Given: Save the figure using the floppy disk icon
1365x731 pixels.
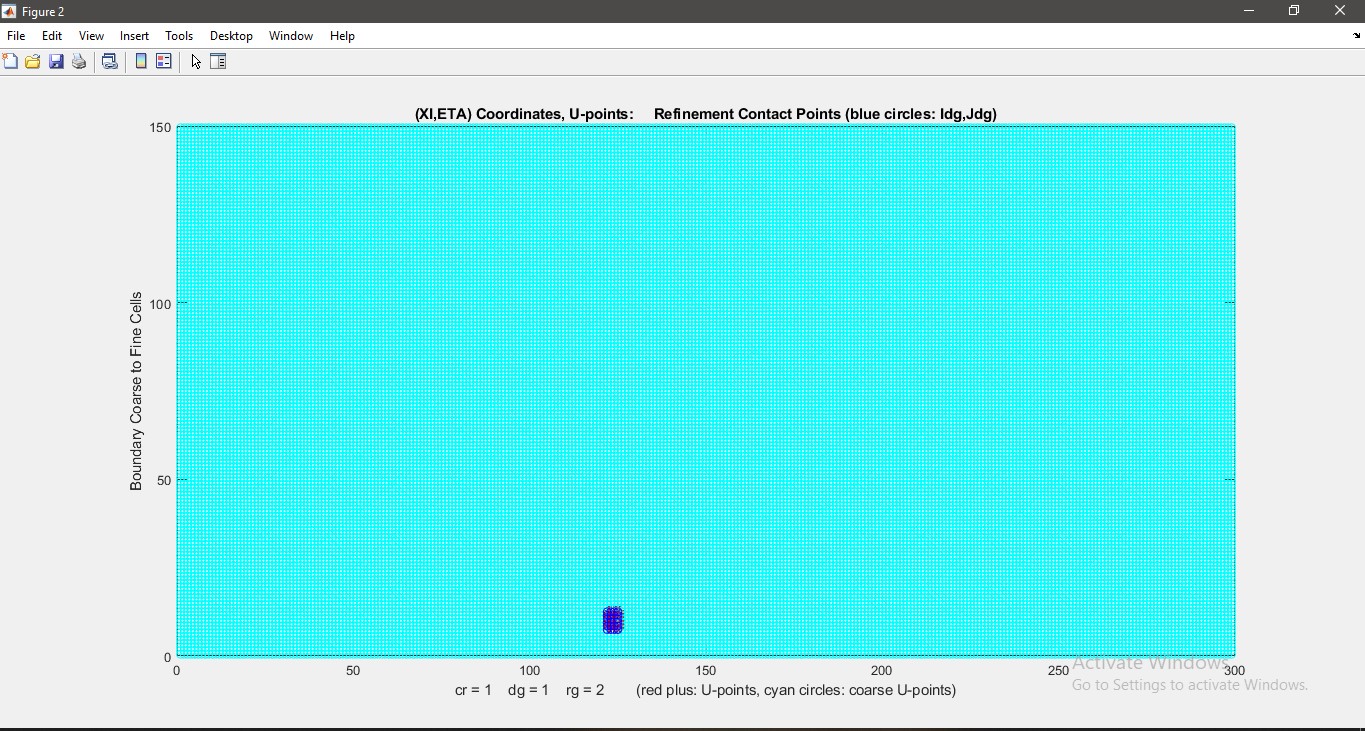Looking at the screenshot, I should [x=56, y=62].
